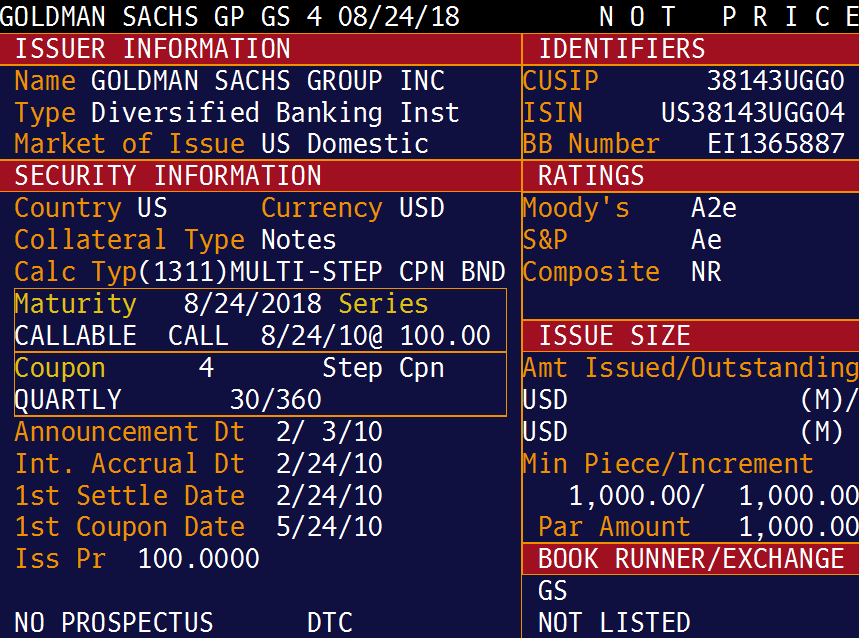The height and width of the screenshot is (638, 859).
Task: Click the ISSUE SIZE section header
Action: click(x=691, y=336)
